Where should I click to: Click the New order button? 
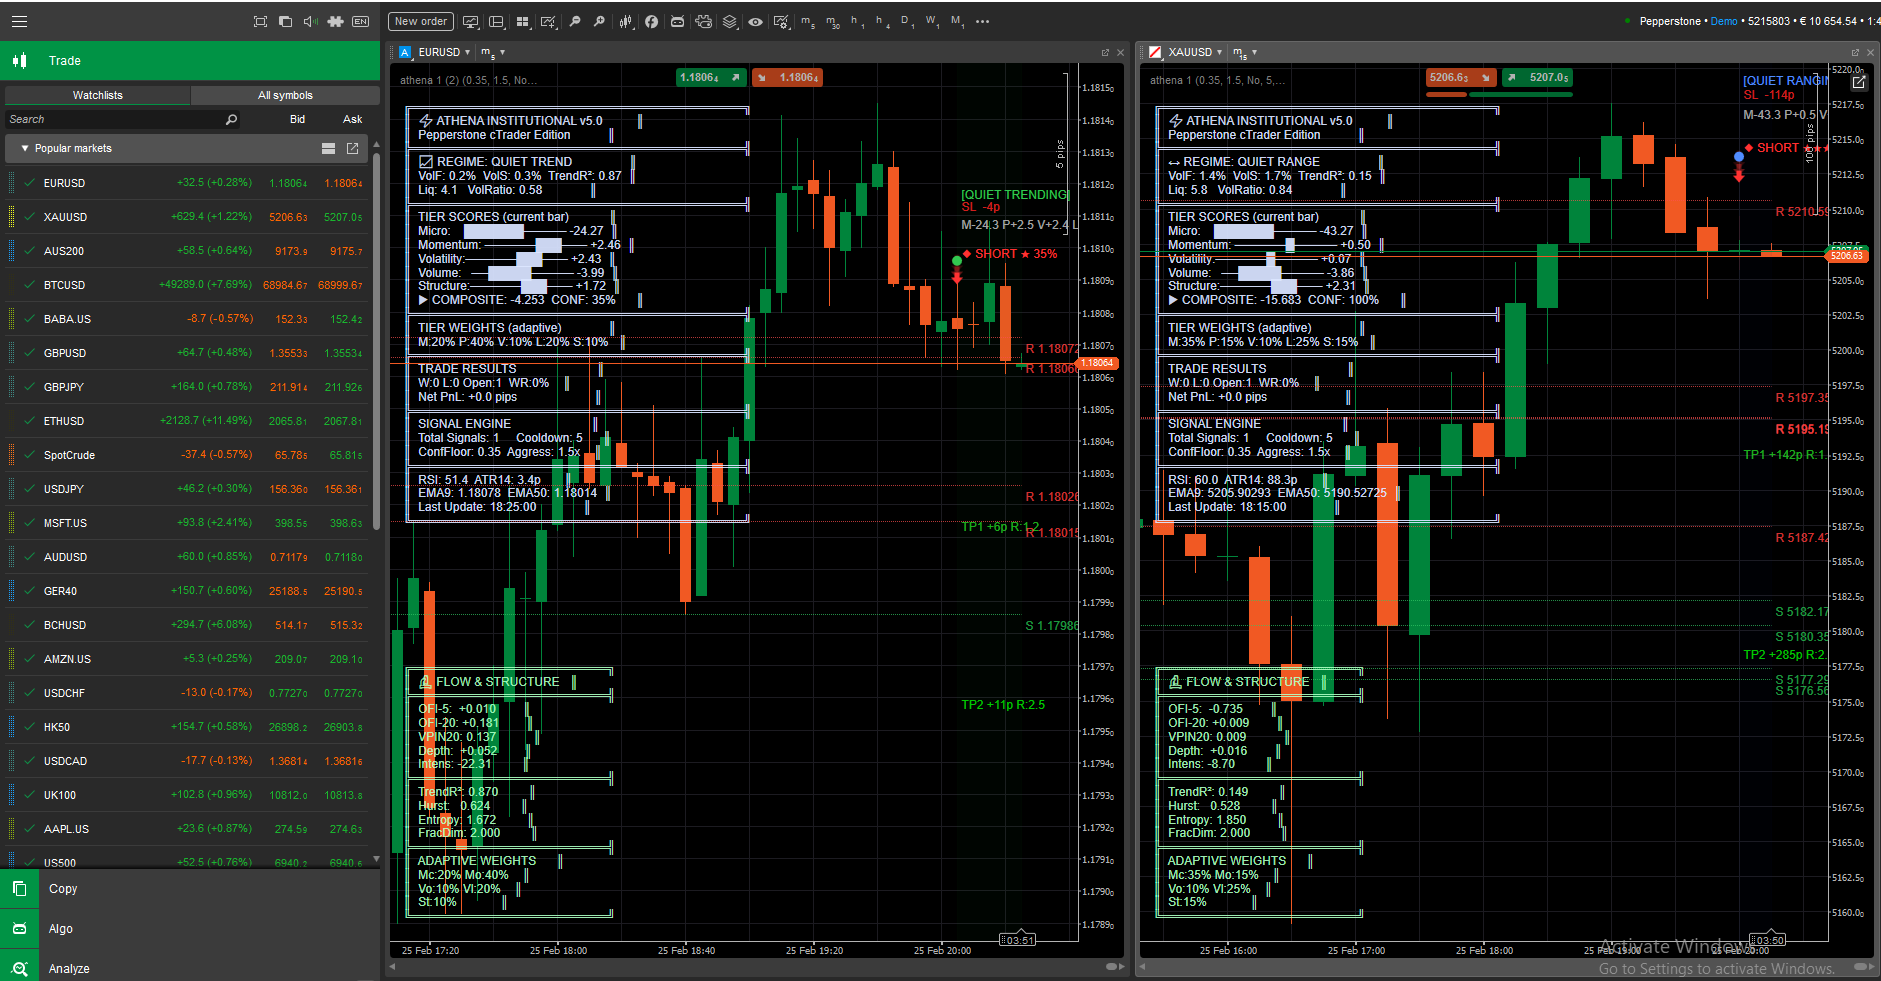[x=420, y=21]
